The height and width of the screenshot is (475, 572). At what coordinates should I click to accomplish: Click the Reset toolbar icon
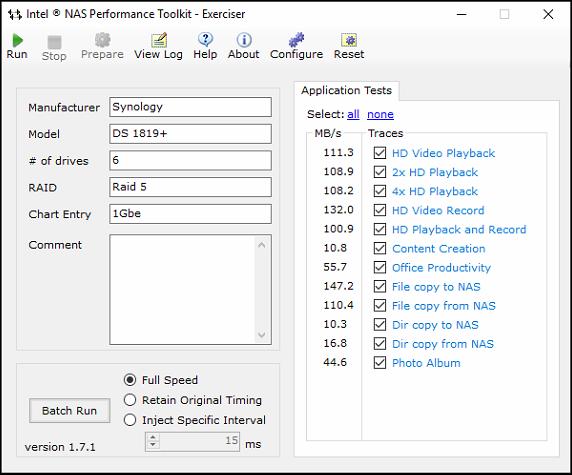click(x=349, y=40)
